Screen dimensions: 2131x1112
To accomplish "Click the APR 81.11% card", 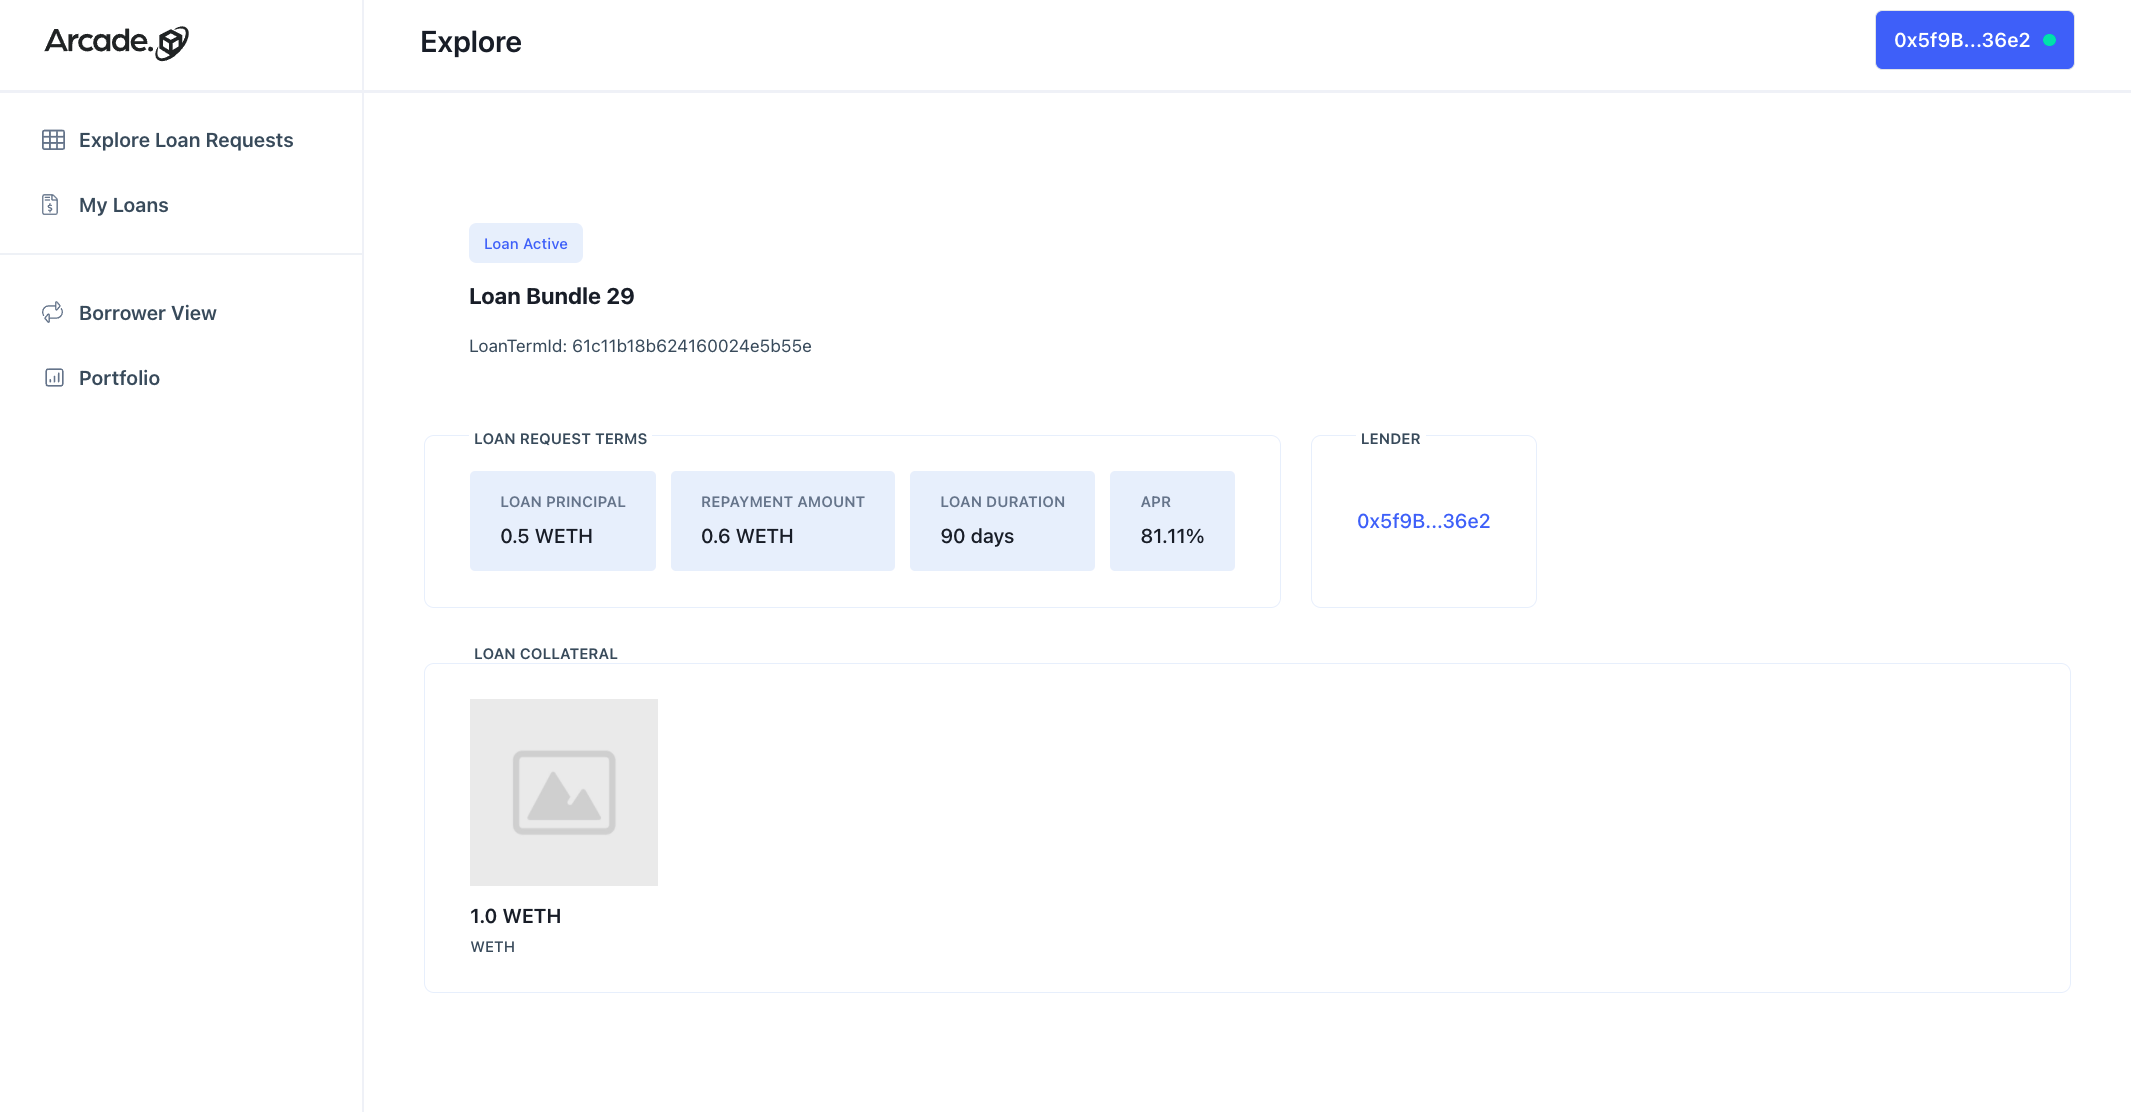I will 1172,521.
